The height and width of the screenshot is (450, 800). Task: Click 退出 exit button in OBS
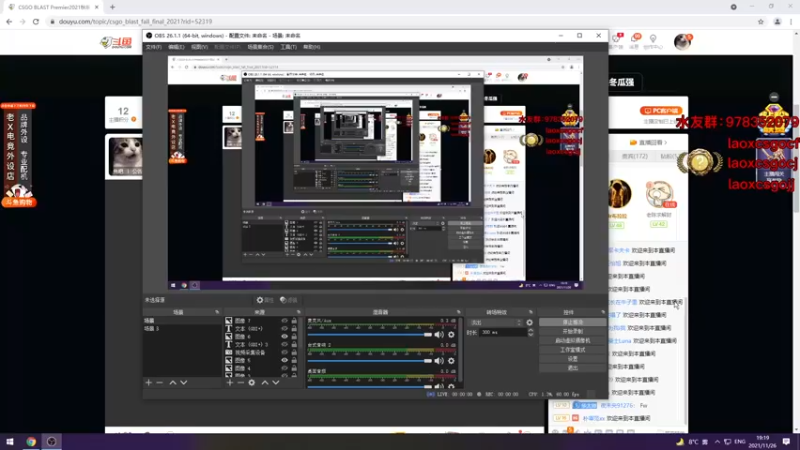572,368
